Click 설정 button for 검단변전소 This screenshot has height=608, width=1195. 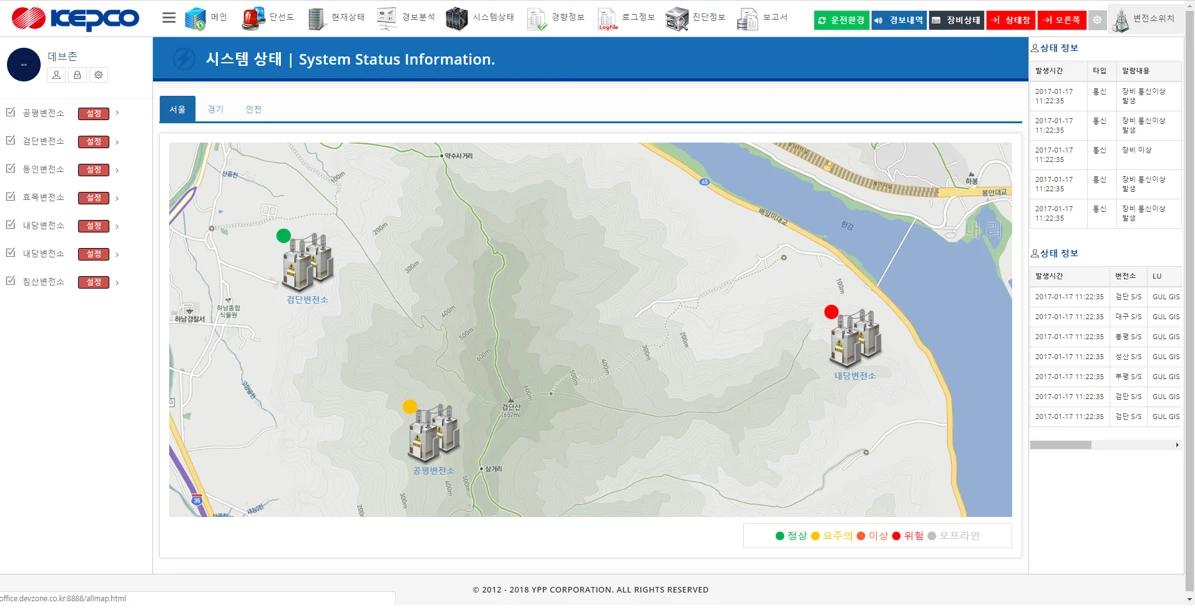94,142
